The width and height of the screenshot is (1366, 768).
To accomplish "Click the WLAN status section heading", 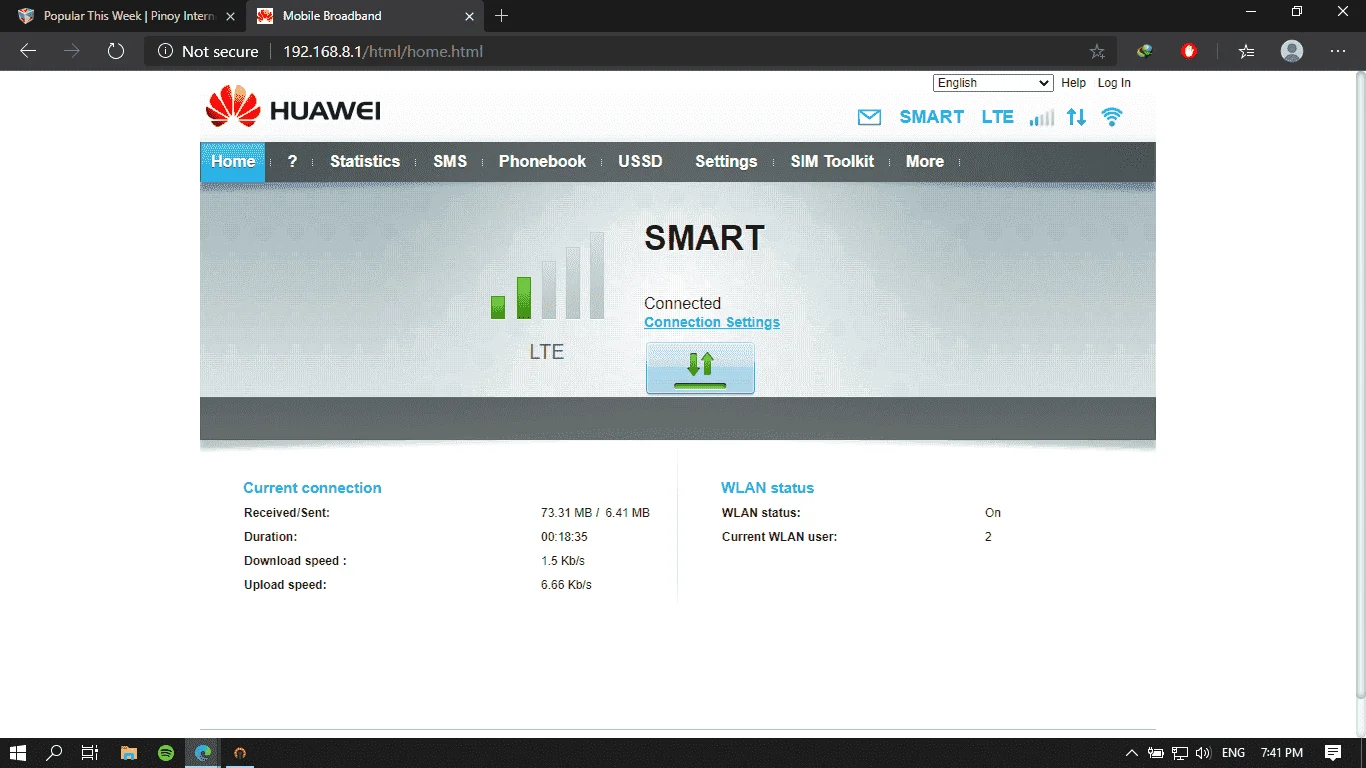I will [x=767, y=488].
